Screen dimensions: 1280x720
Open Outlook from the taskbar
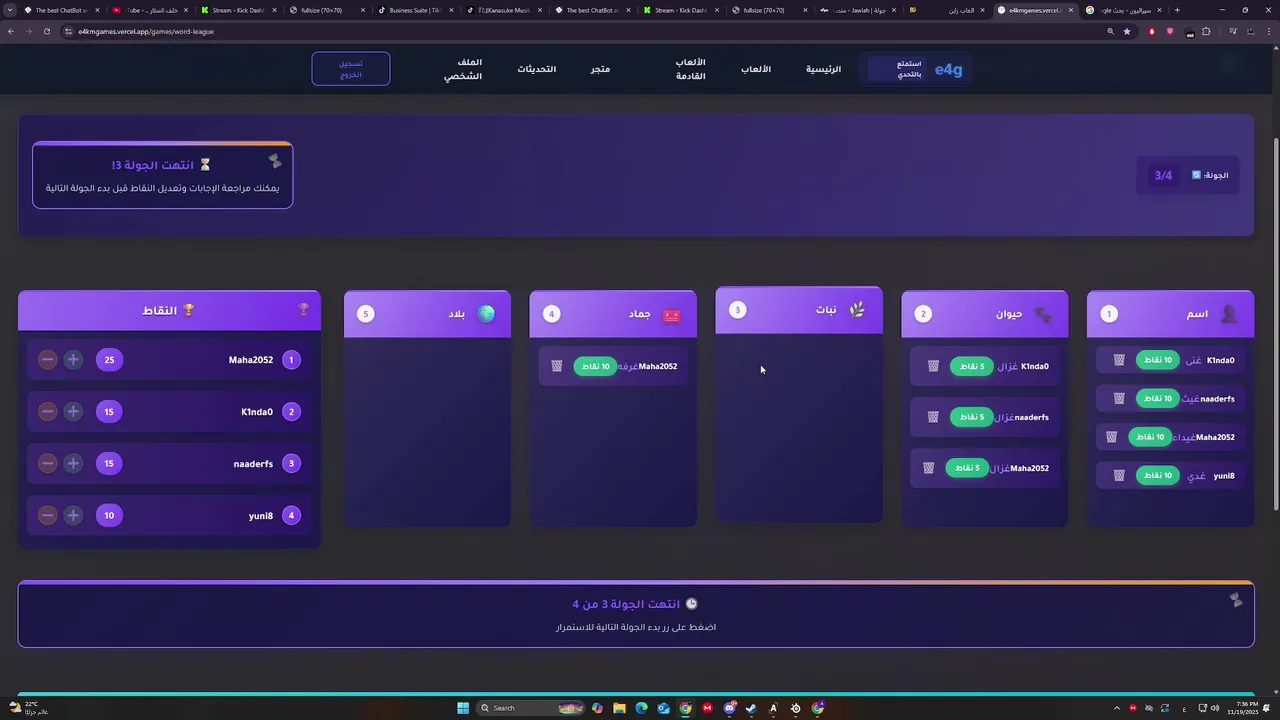663,708
